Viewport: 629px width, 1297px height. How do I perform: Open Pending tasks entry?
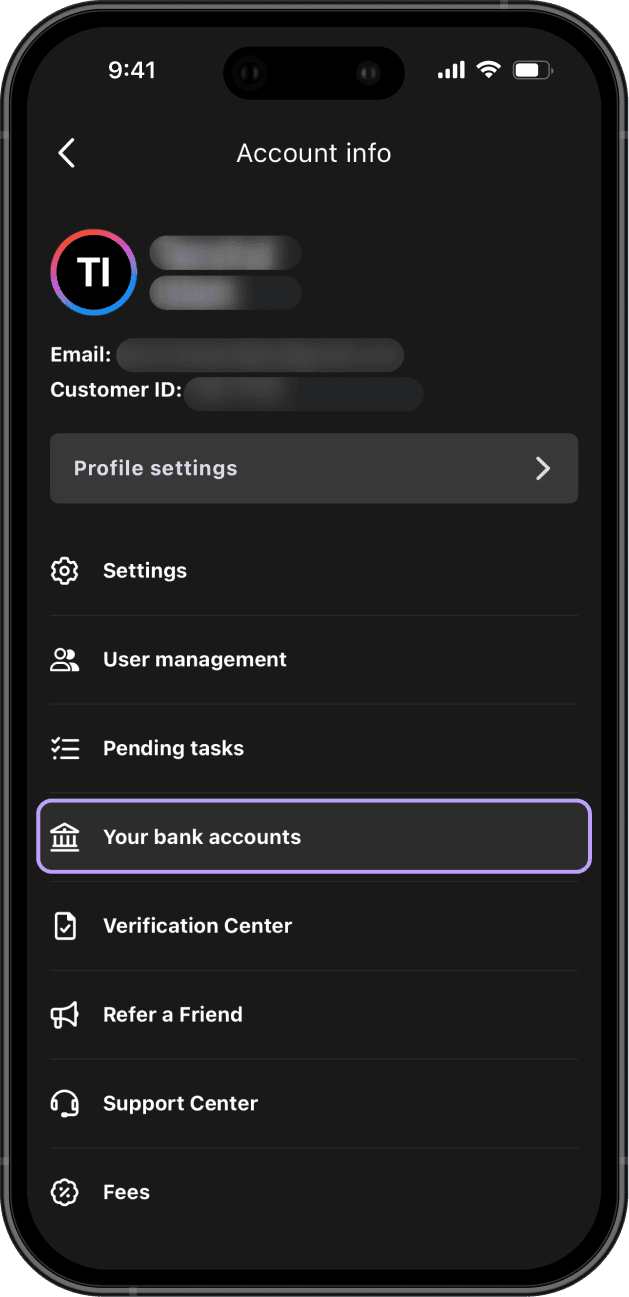pyautogui.click(x=314, y=749)
